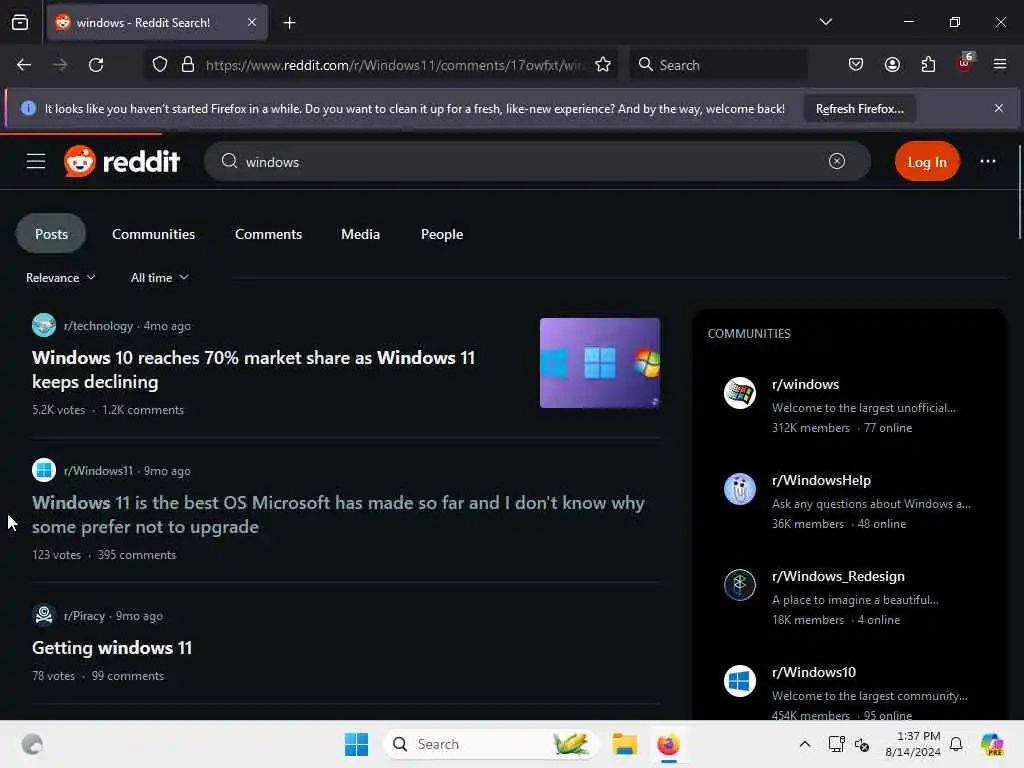Click the 1.2K comments count text

142,409
